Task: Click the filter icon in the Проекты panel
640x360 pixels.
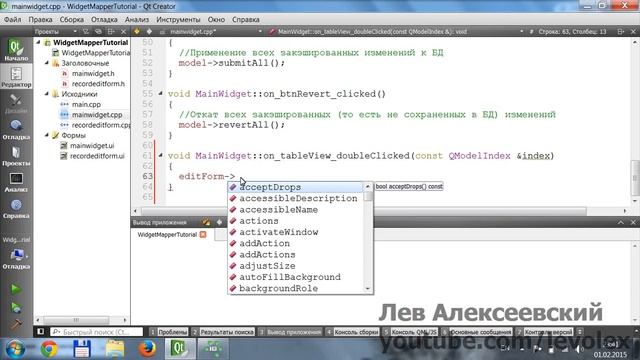Action: coord(86,31)
